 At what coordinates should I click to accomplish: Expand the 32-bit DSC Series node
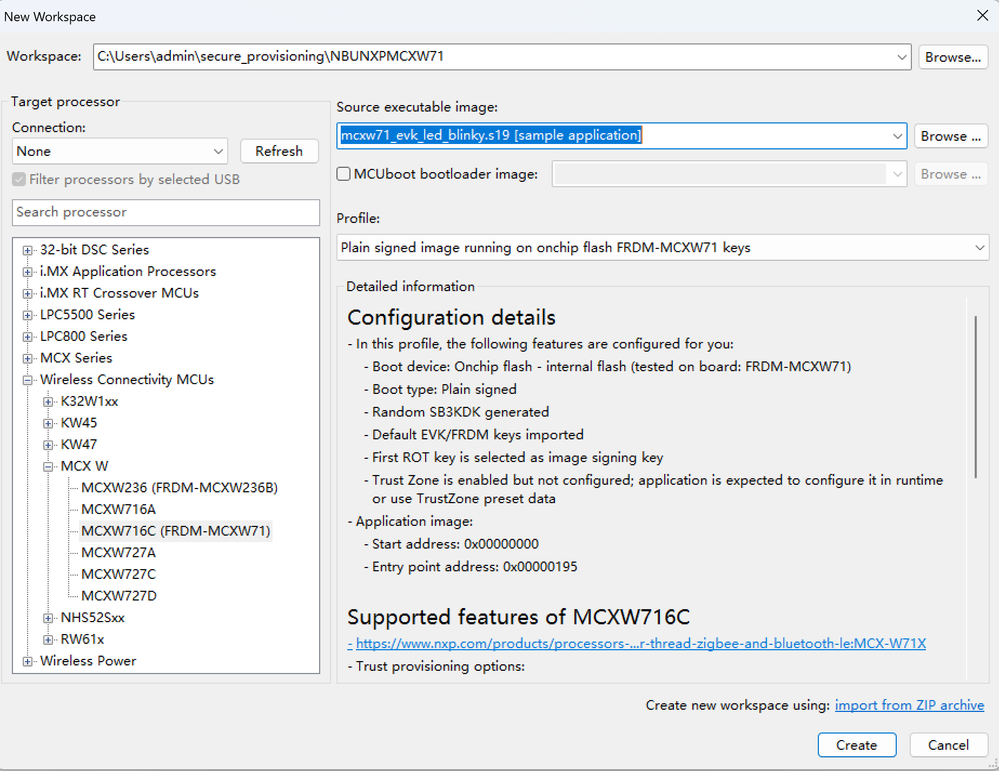28,250
